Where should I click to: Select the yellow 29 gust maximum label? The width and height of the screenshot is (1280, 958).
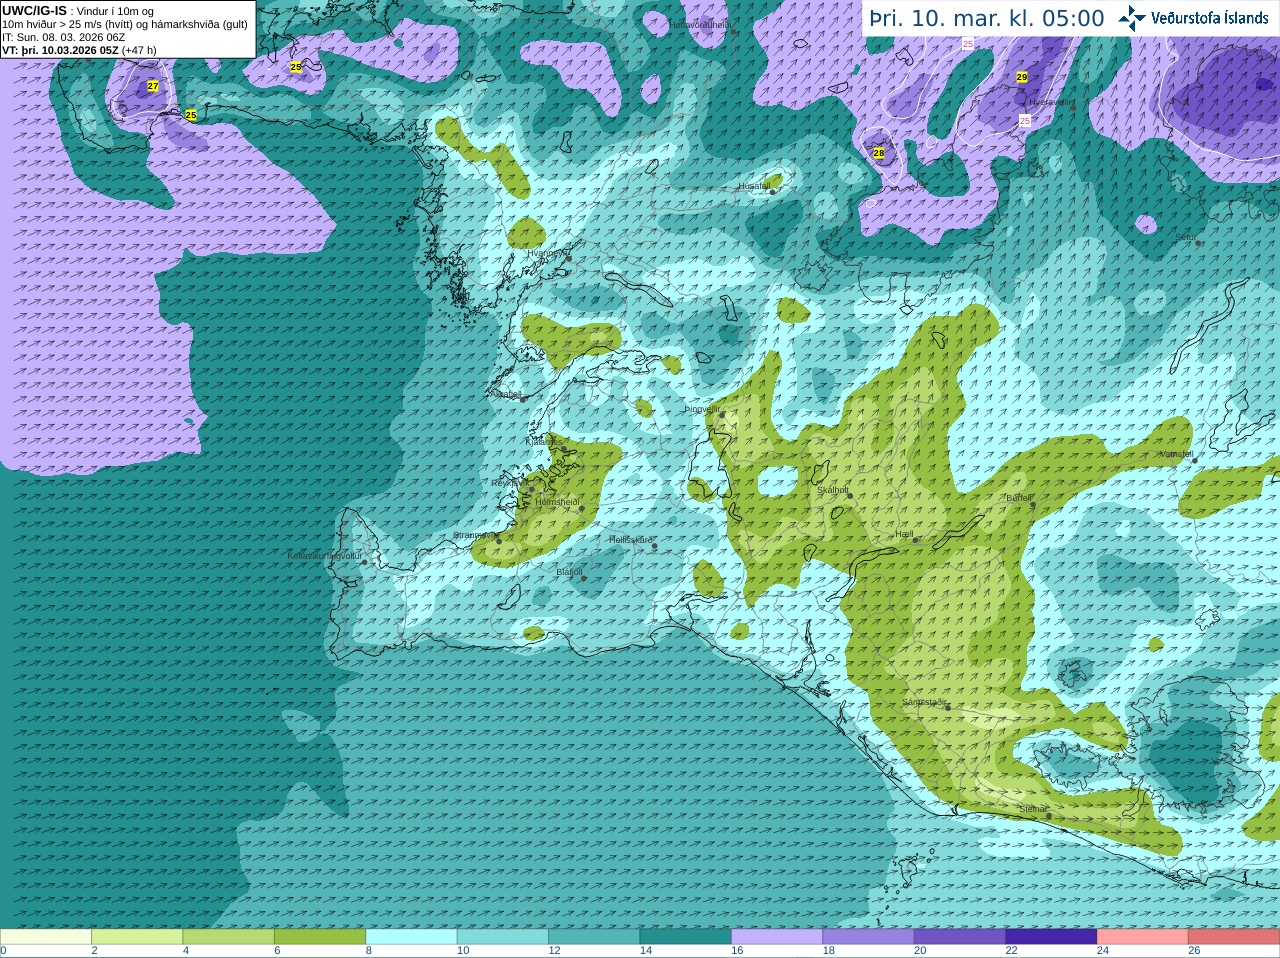(x=1022, y=77)
